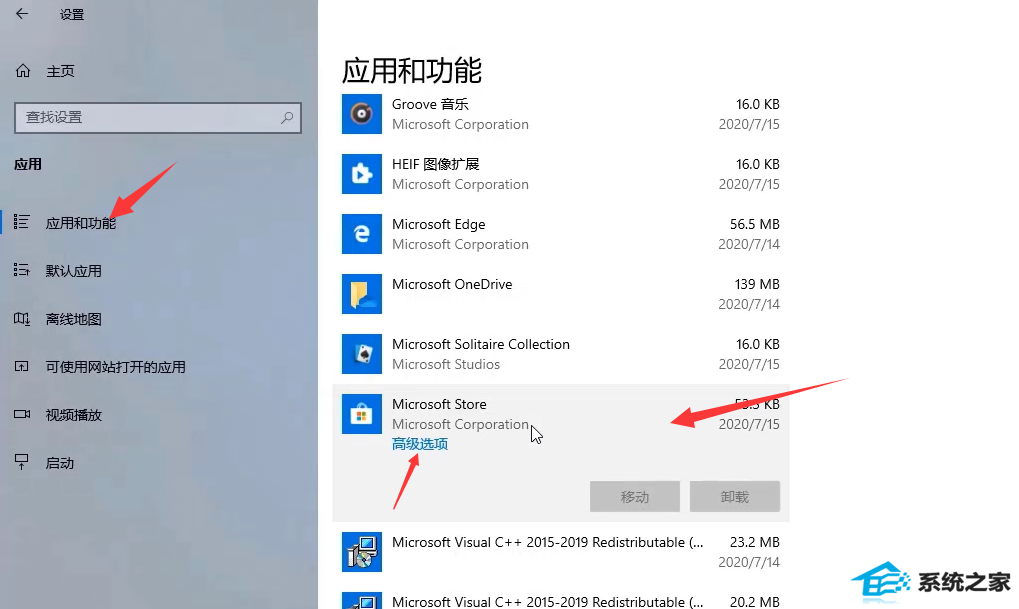Click the 默认应用 sidebar icon
The image size is (1019, 609).
pyautogui.click(x=21, y=270)
